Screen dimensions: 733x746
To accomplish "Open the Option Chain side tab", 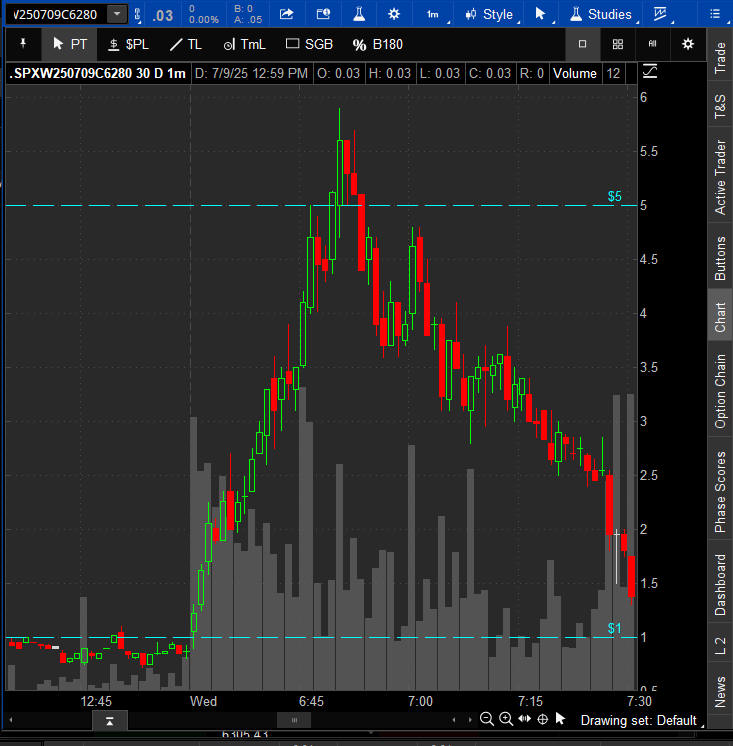I will pyautogui.click(x=720, y=391).
